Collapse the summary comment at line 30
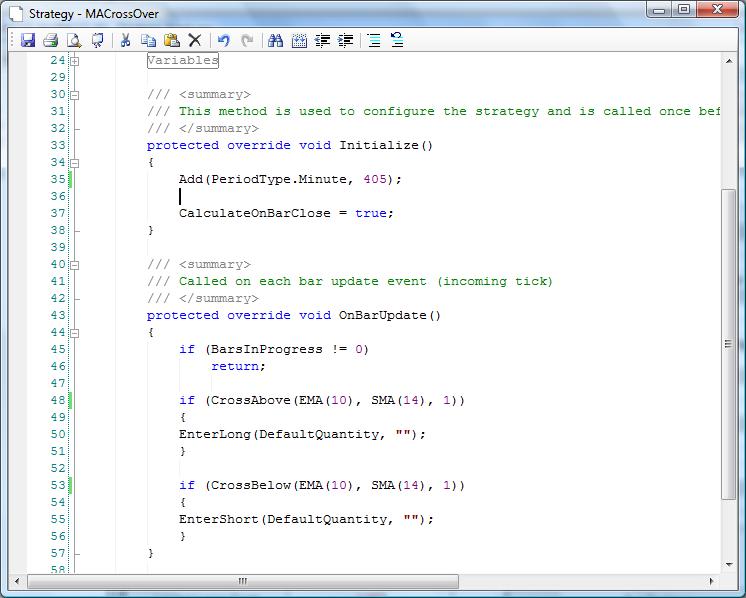The width and height of the screenshot is (746, 598). point(75,95)
